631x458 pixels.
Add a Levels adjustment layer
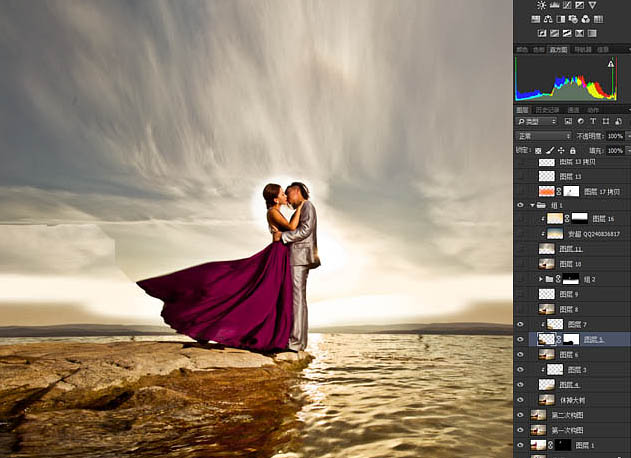[x=555, y=5]
